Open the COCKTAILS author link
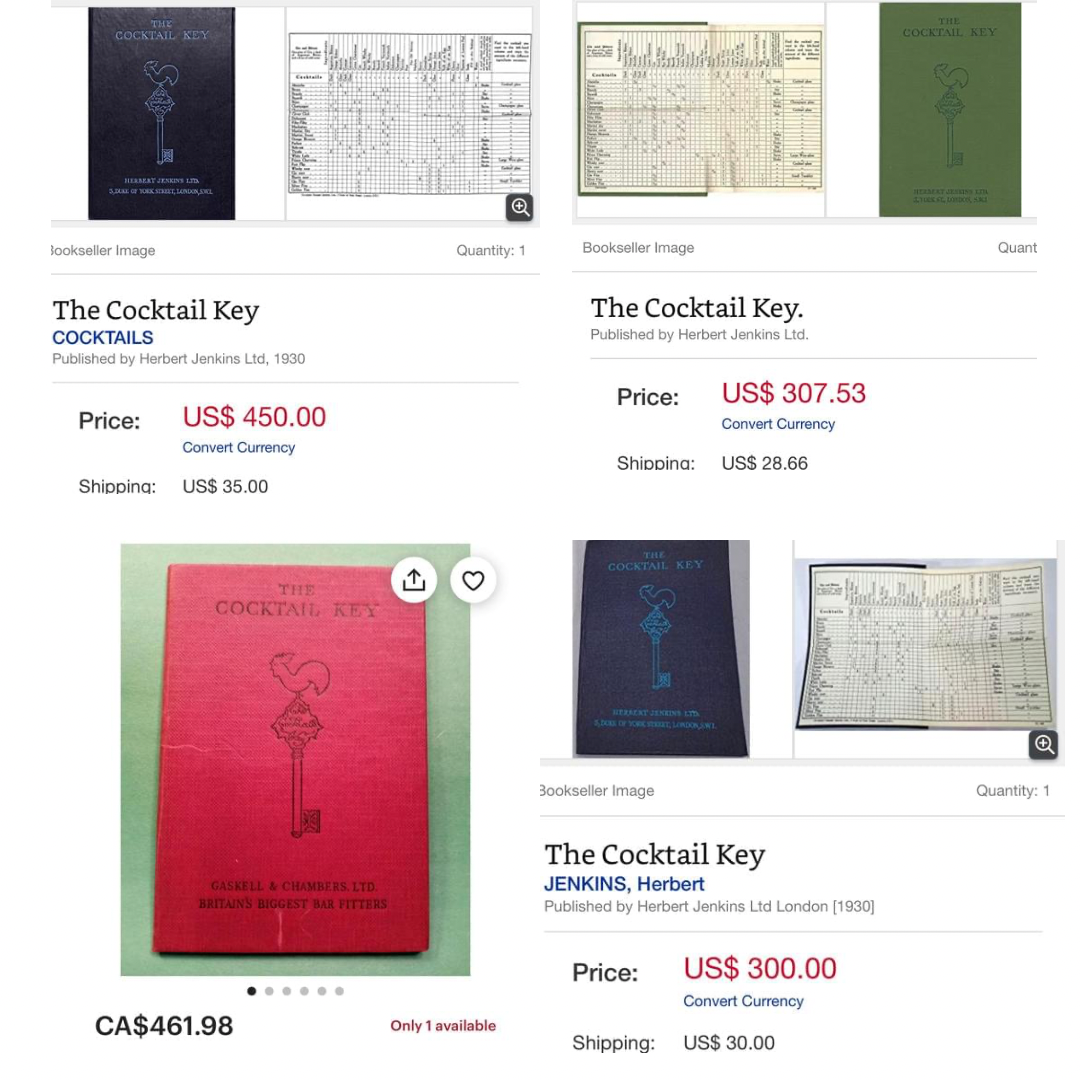Image resolution: width=1080 pixels, height=1080 pixels. point(103,338)
